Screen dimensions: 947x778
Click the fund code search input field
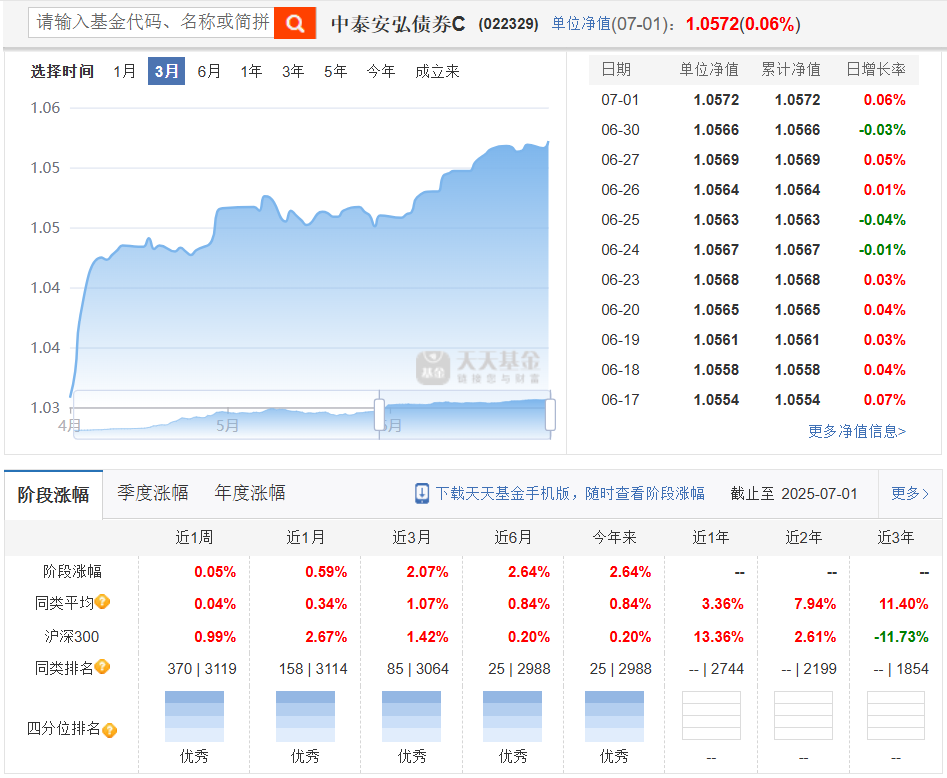pyautogui.click(x=151, y=22)
